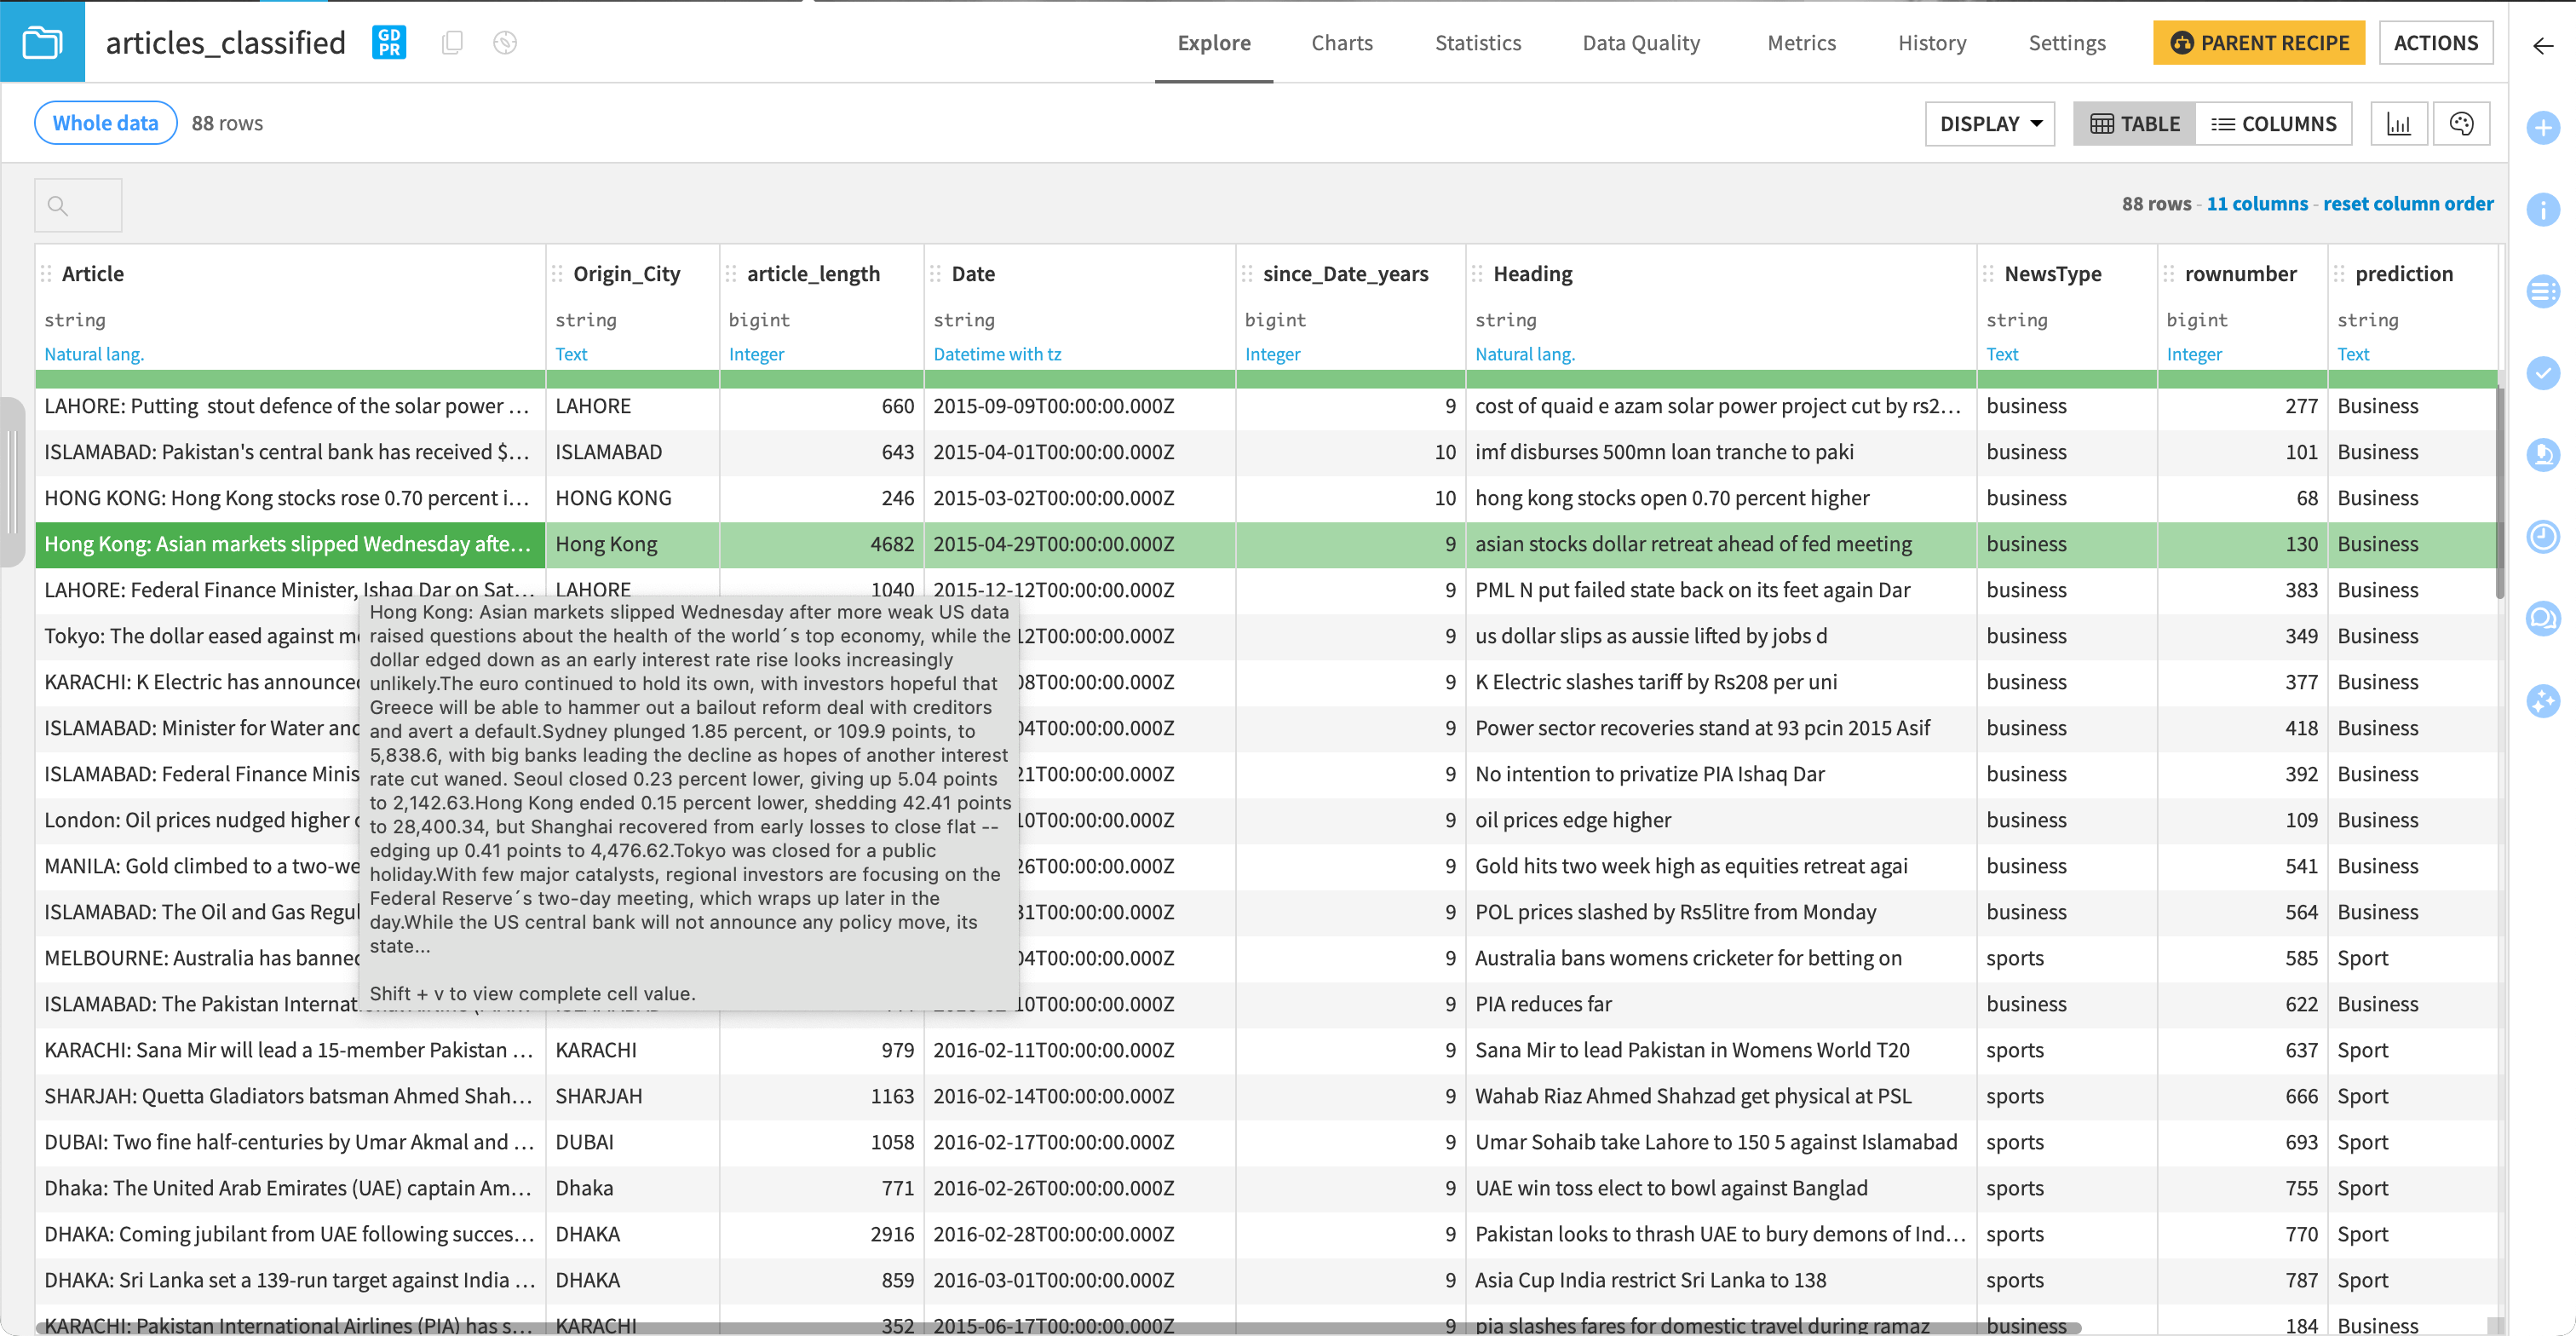The image size is (2576, 1336).
Task: Click the GDPR badge next to dataset name
Action: coord(388,42)
